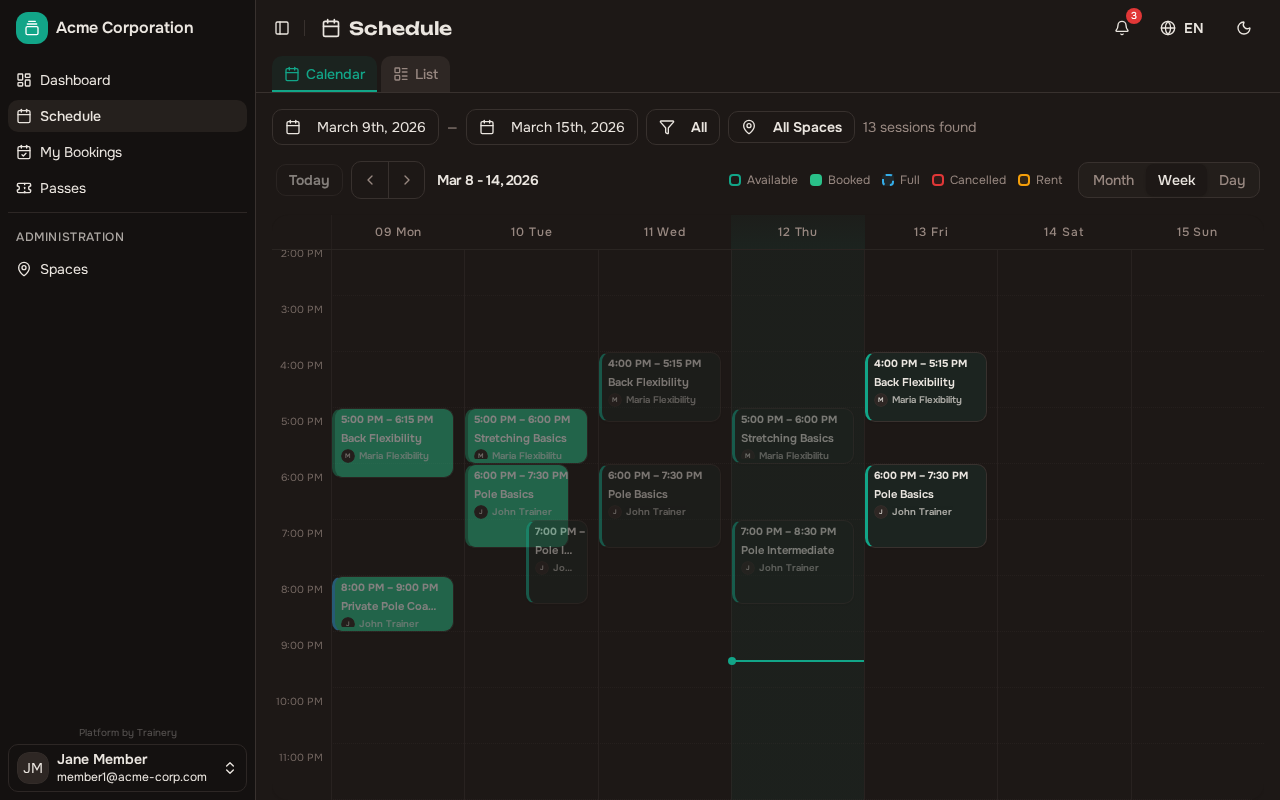The height and width of the screenshot is (800, 1280).
Task: Toggle the sidebar collapse icon
Action: point(282,28)
